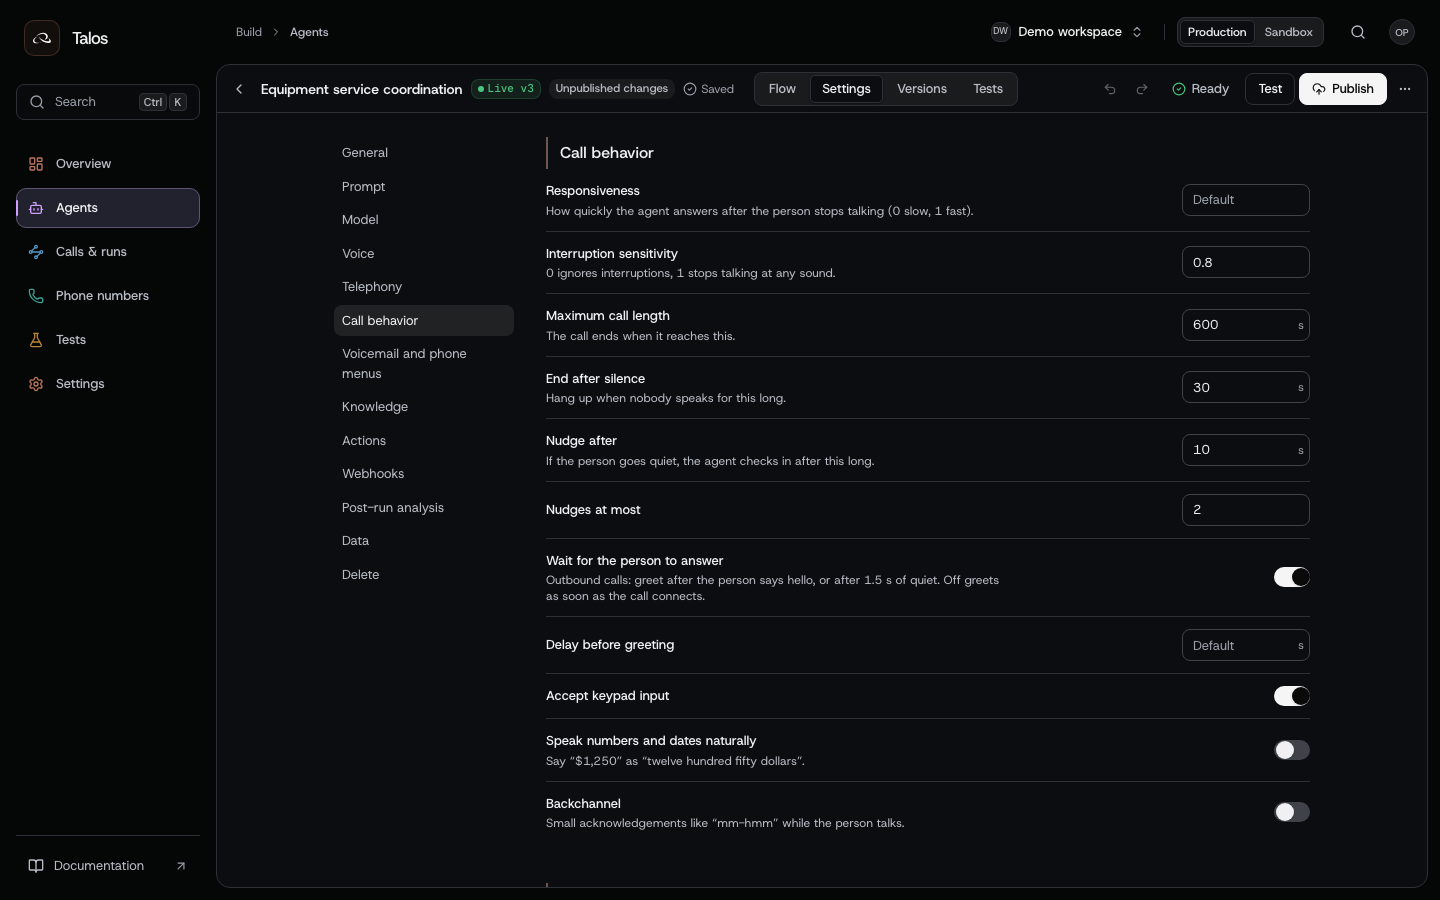Click the top-bar search magnifier icon

coord(1358,32)
